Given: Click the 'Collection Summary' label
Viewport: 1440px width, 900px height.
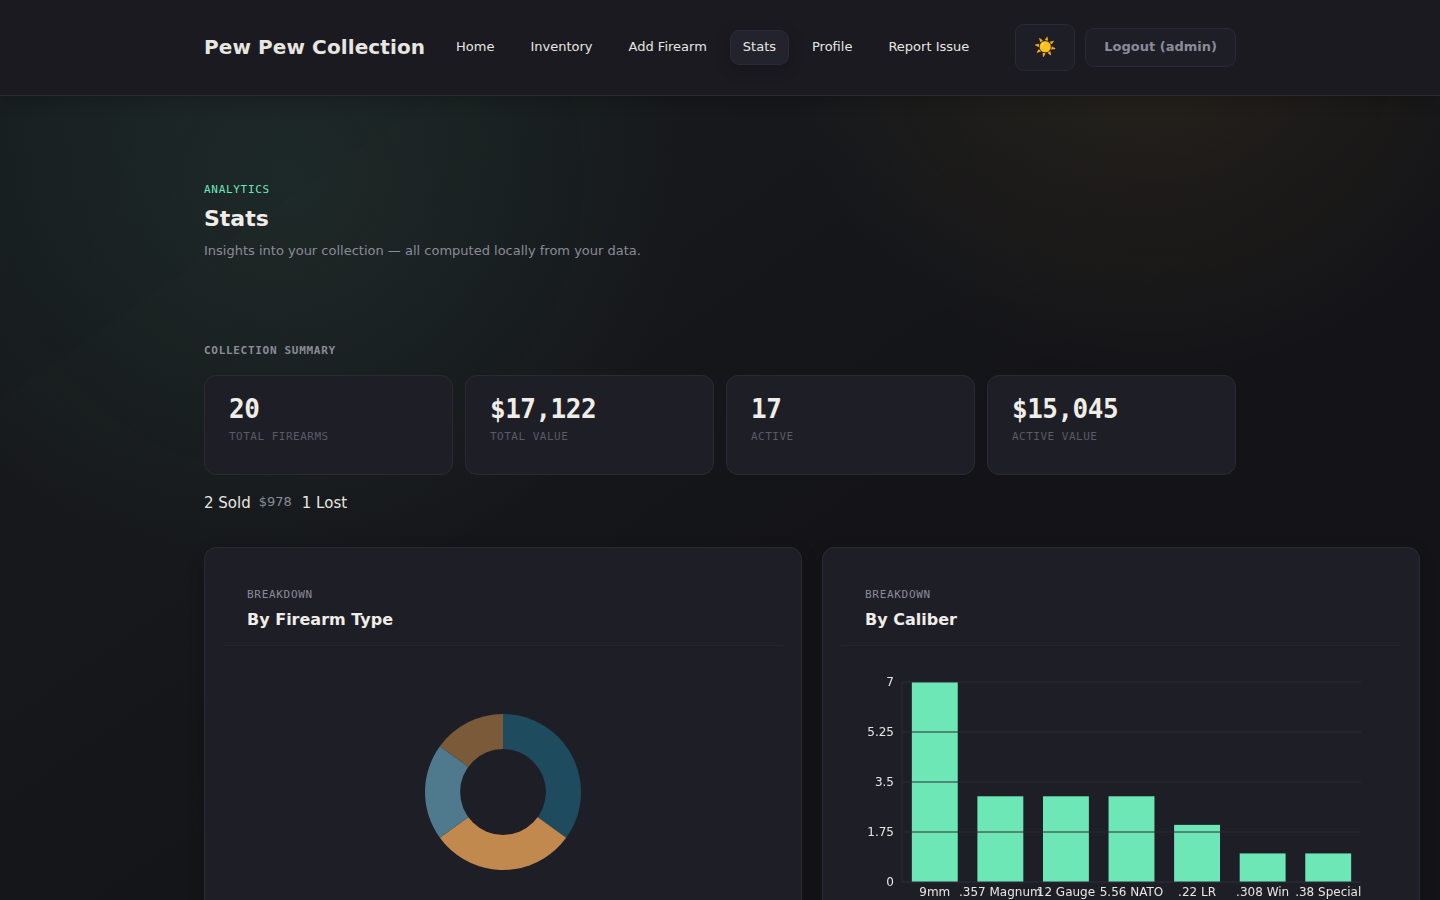Looking at the screenshot, I should (x=270, y=350).
